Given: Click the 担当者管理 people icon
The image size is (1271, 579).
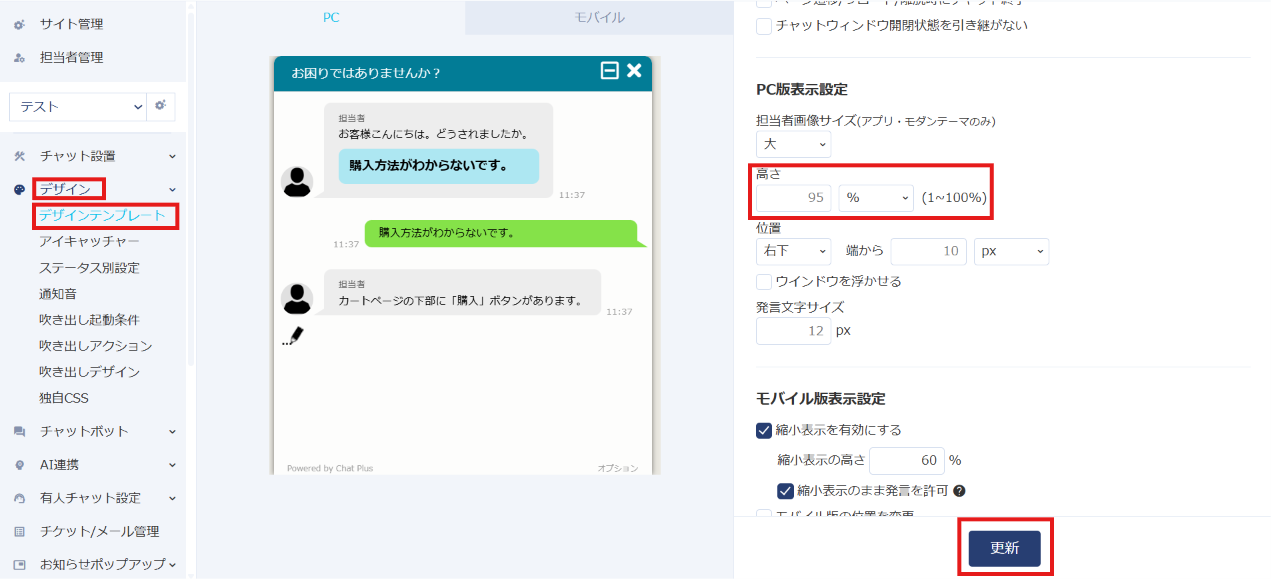Looking at the screenshot, I should [x=19, y=58].
